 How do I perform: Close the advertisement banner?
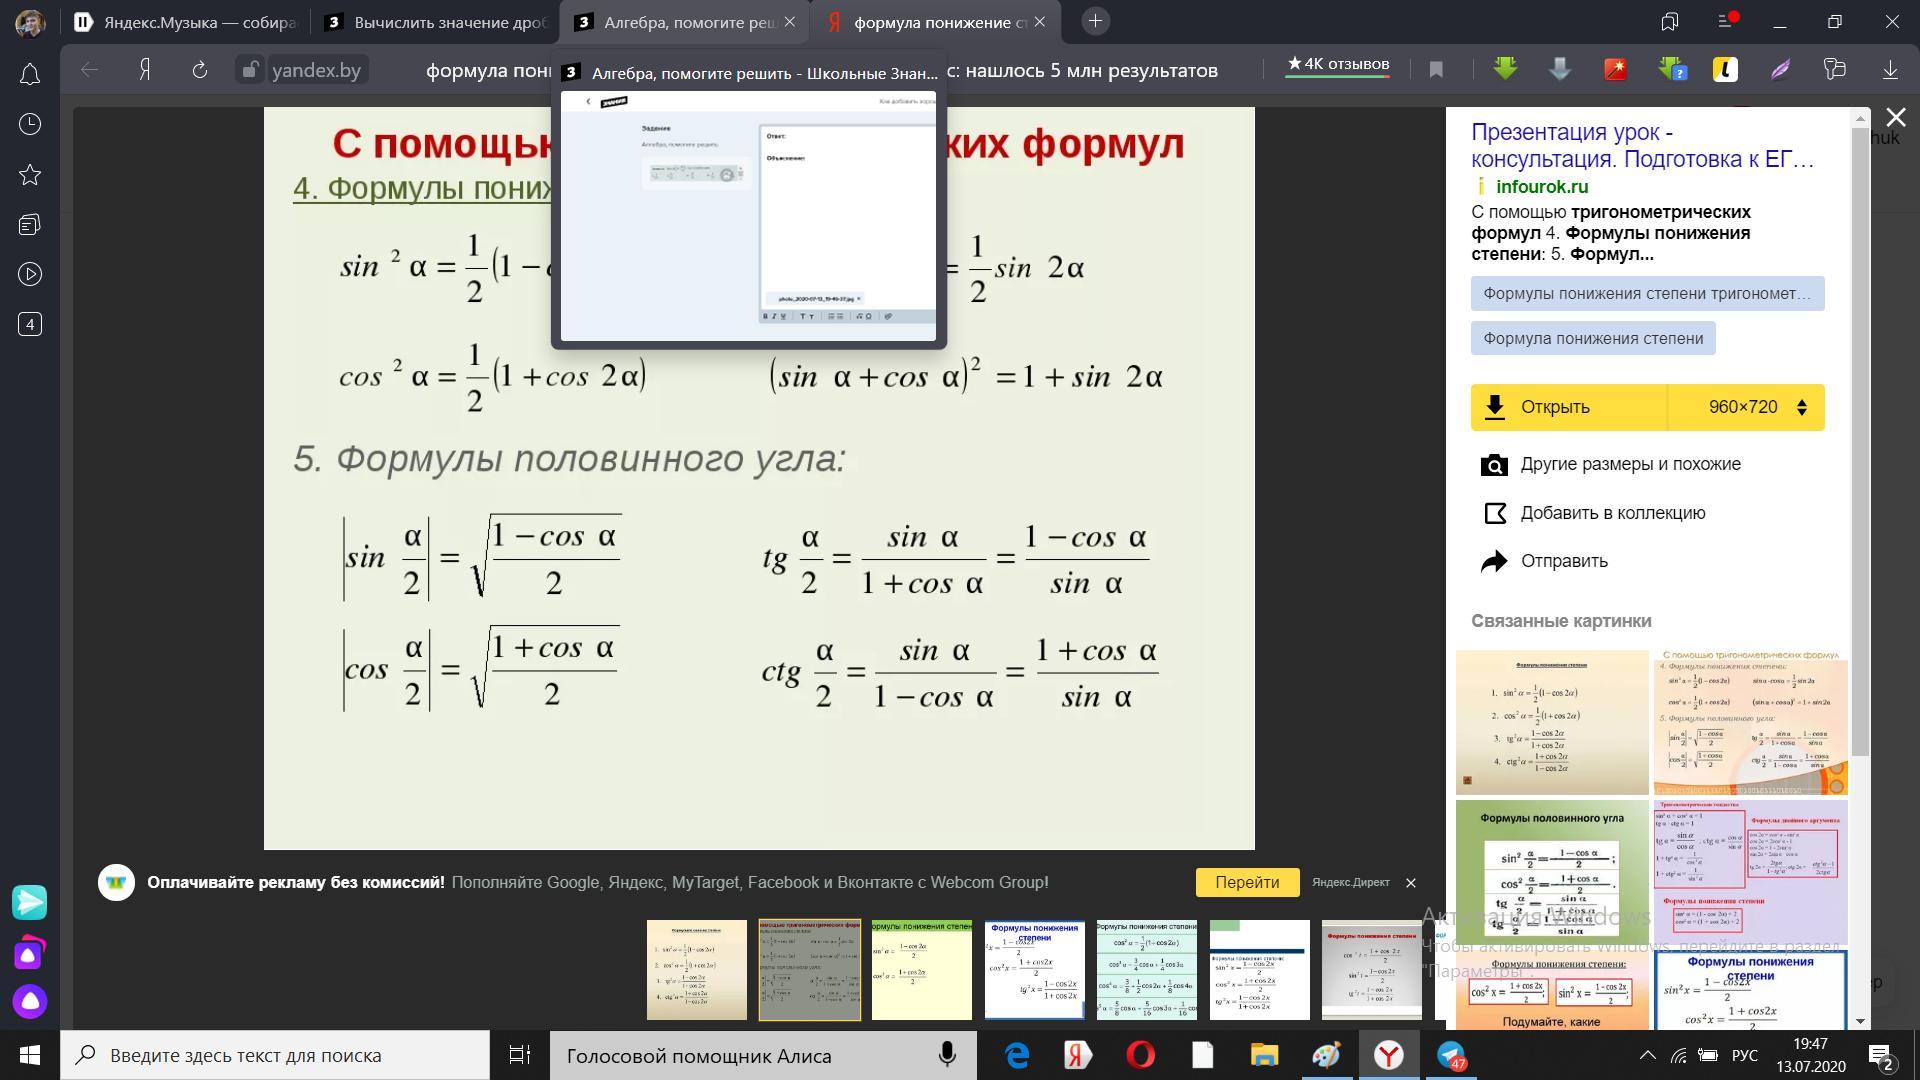1410,882
